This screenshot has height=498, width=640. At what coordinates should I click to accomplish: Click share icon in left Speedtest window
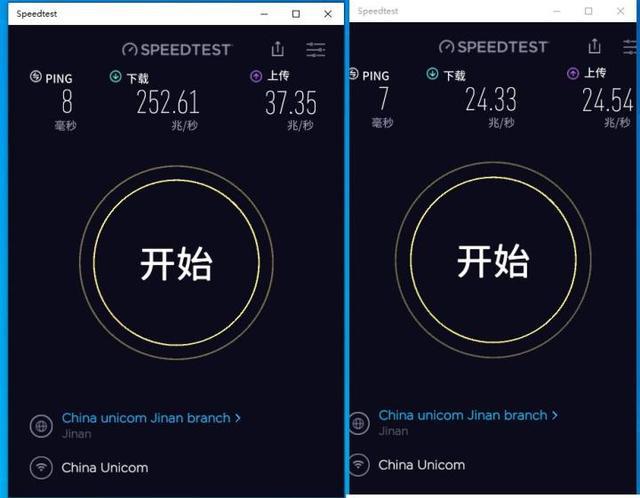point(278,49)
